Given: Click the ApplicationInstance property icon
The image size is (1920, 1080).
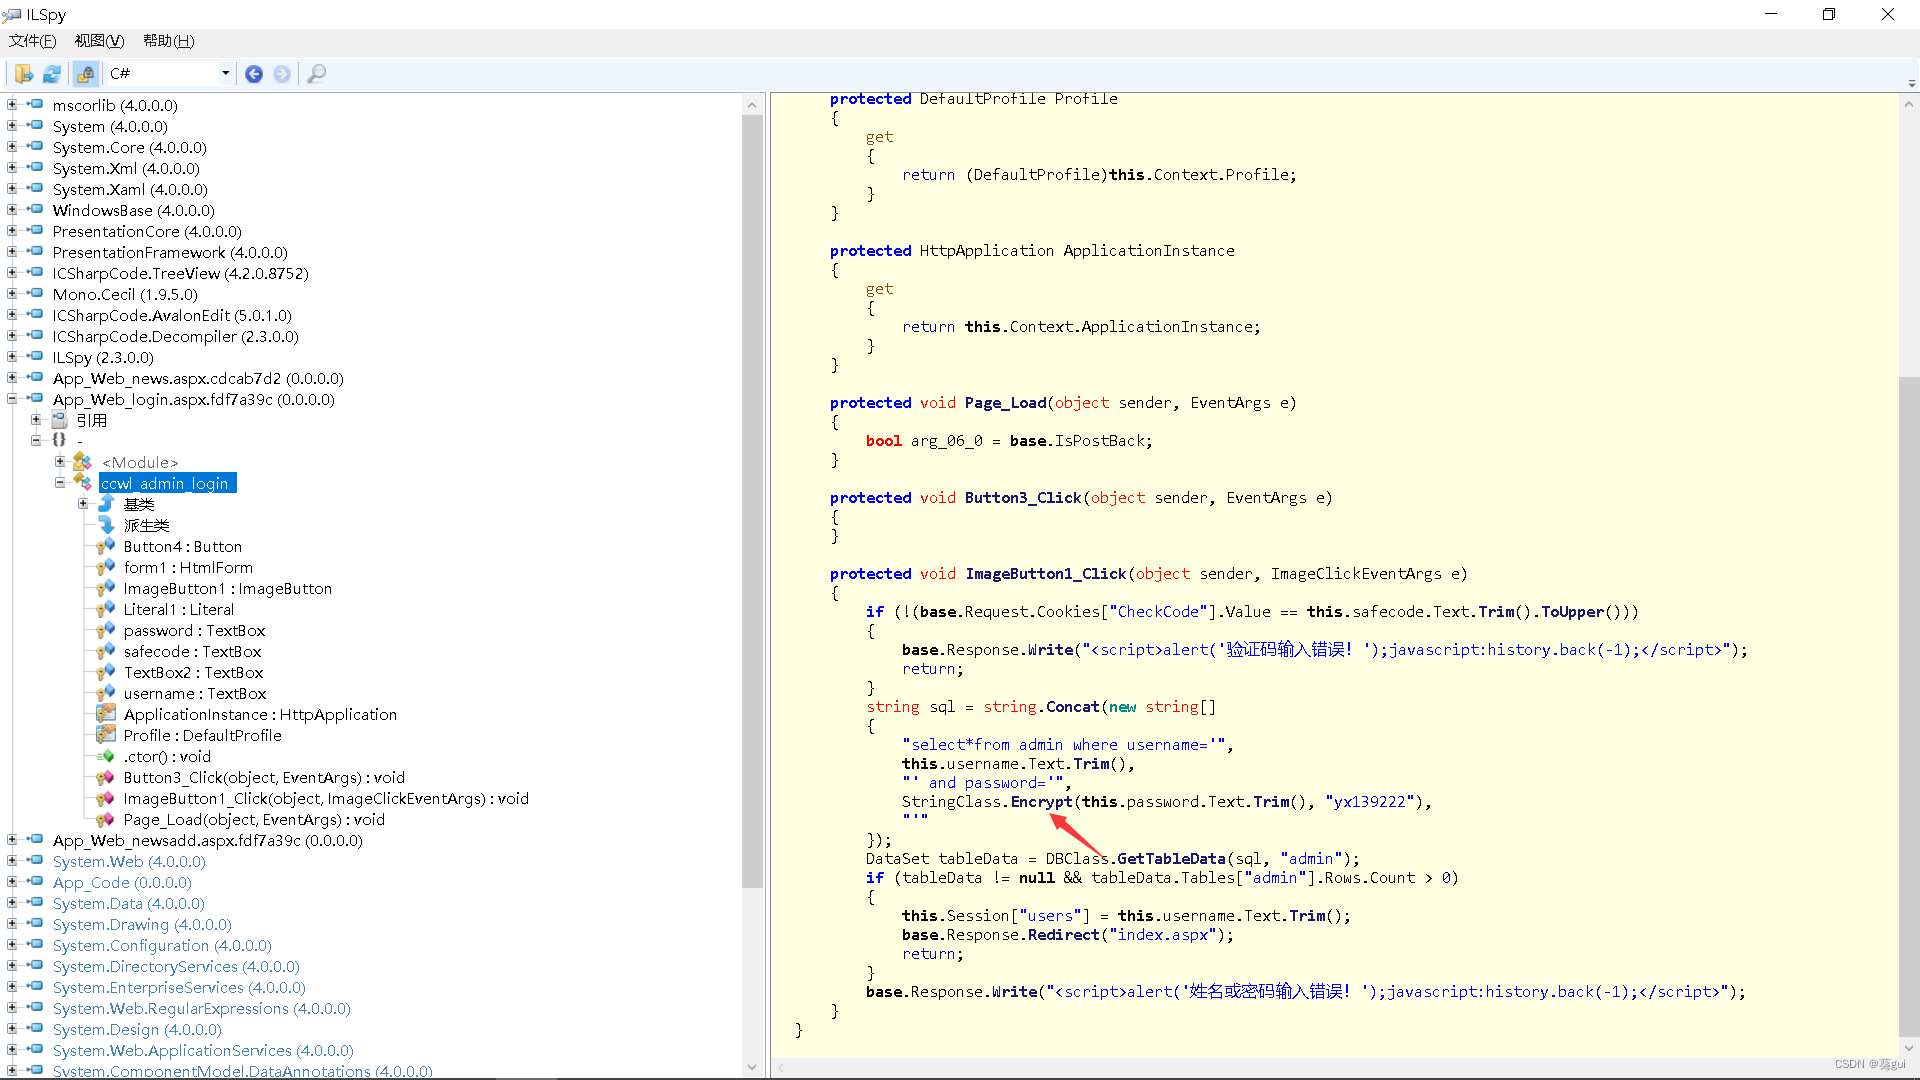Looking at the screenshot, I should (x=106, y=713).
